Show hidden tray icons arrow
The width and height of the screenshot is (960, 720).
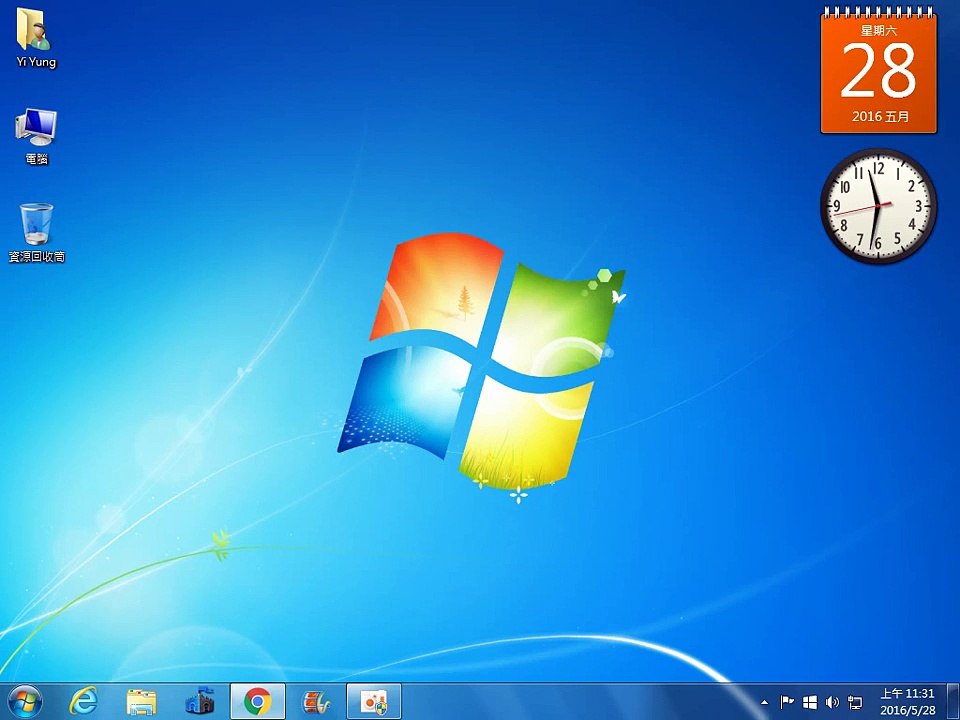[x=764, y=702]
